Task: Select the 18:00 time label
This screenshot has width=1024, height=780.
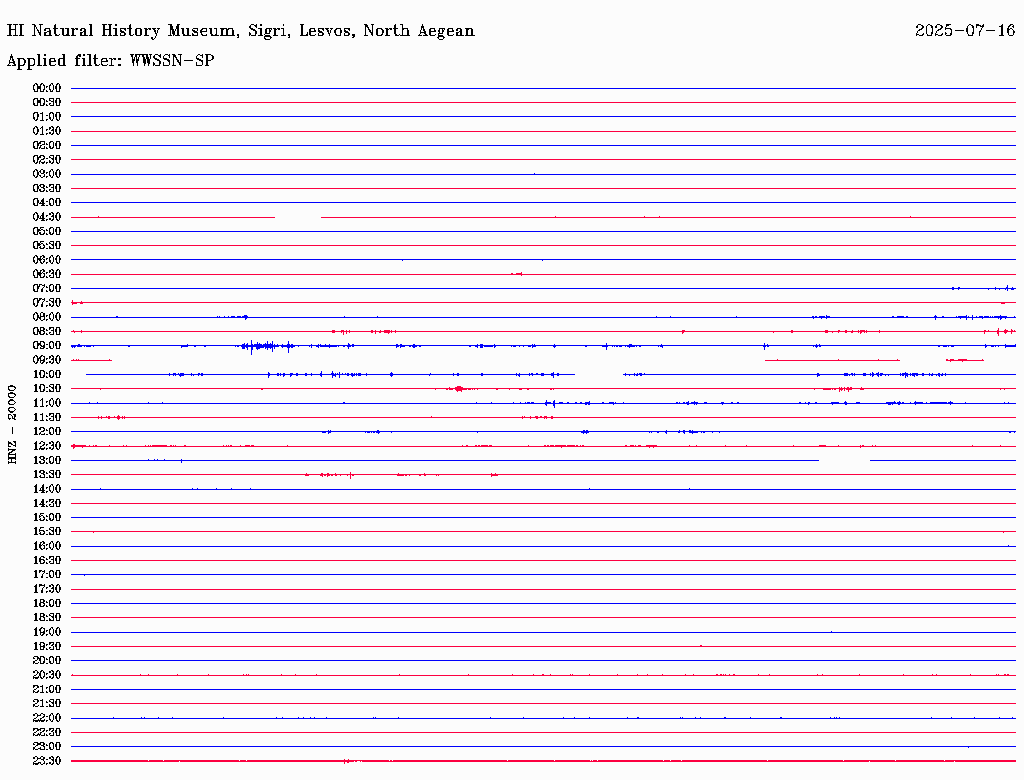Action: pos(47,604)
